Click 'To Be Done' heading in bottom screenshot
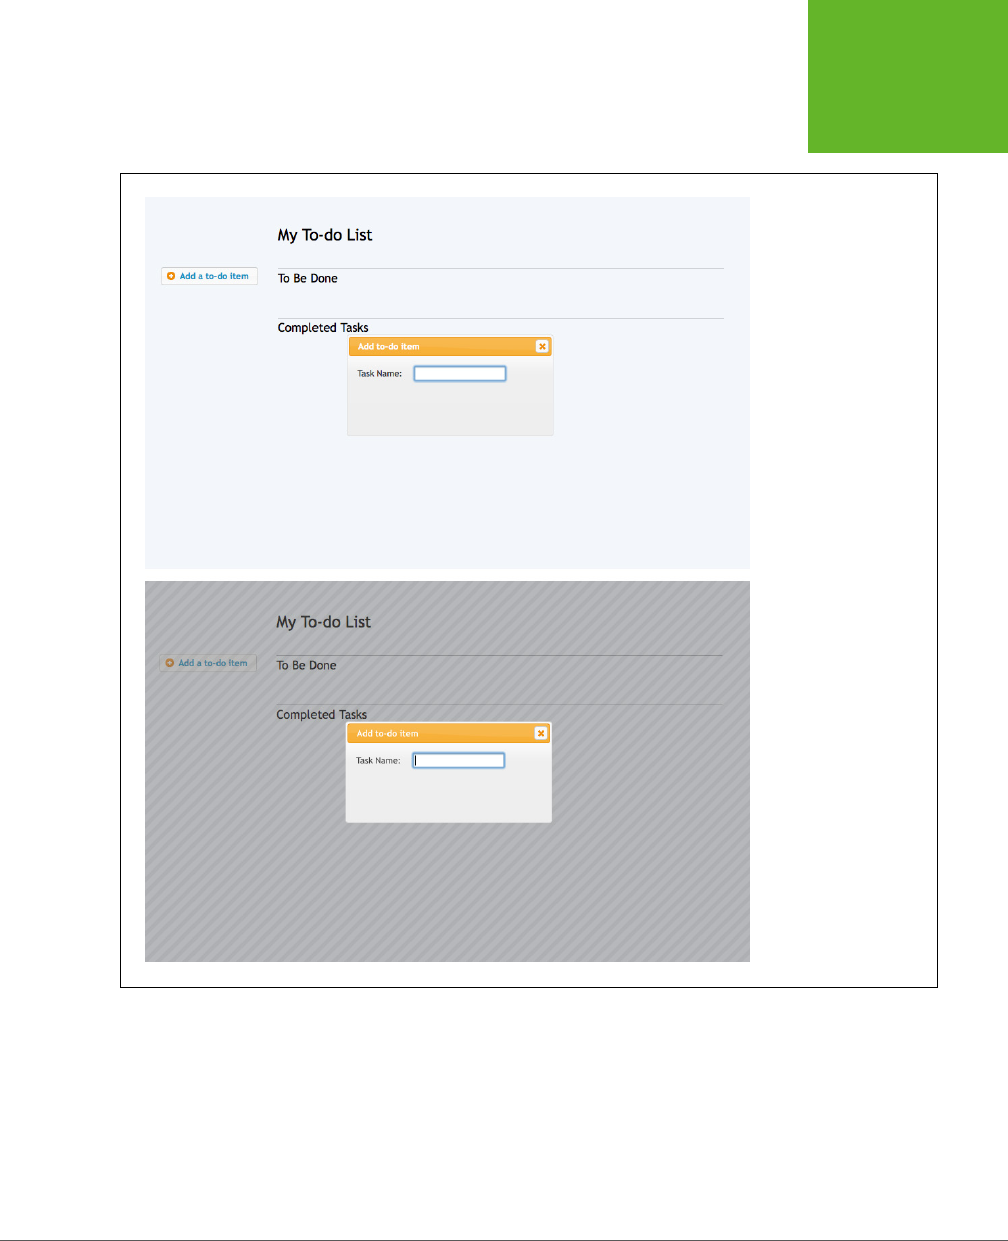 coord(307,665)
